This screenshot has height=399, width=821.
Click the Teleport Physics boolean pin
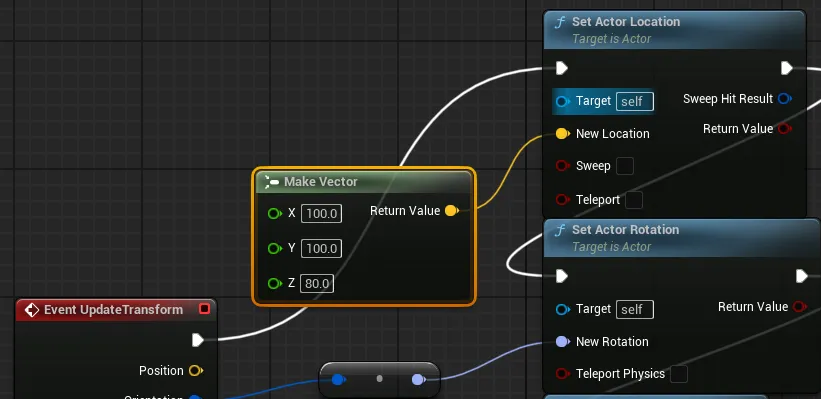pyautogui.click(x=562, y=374)
